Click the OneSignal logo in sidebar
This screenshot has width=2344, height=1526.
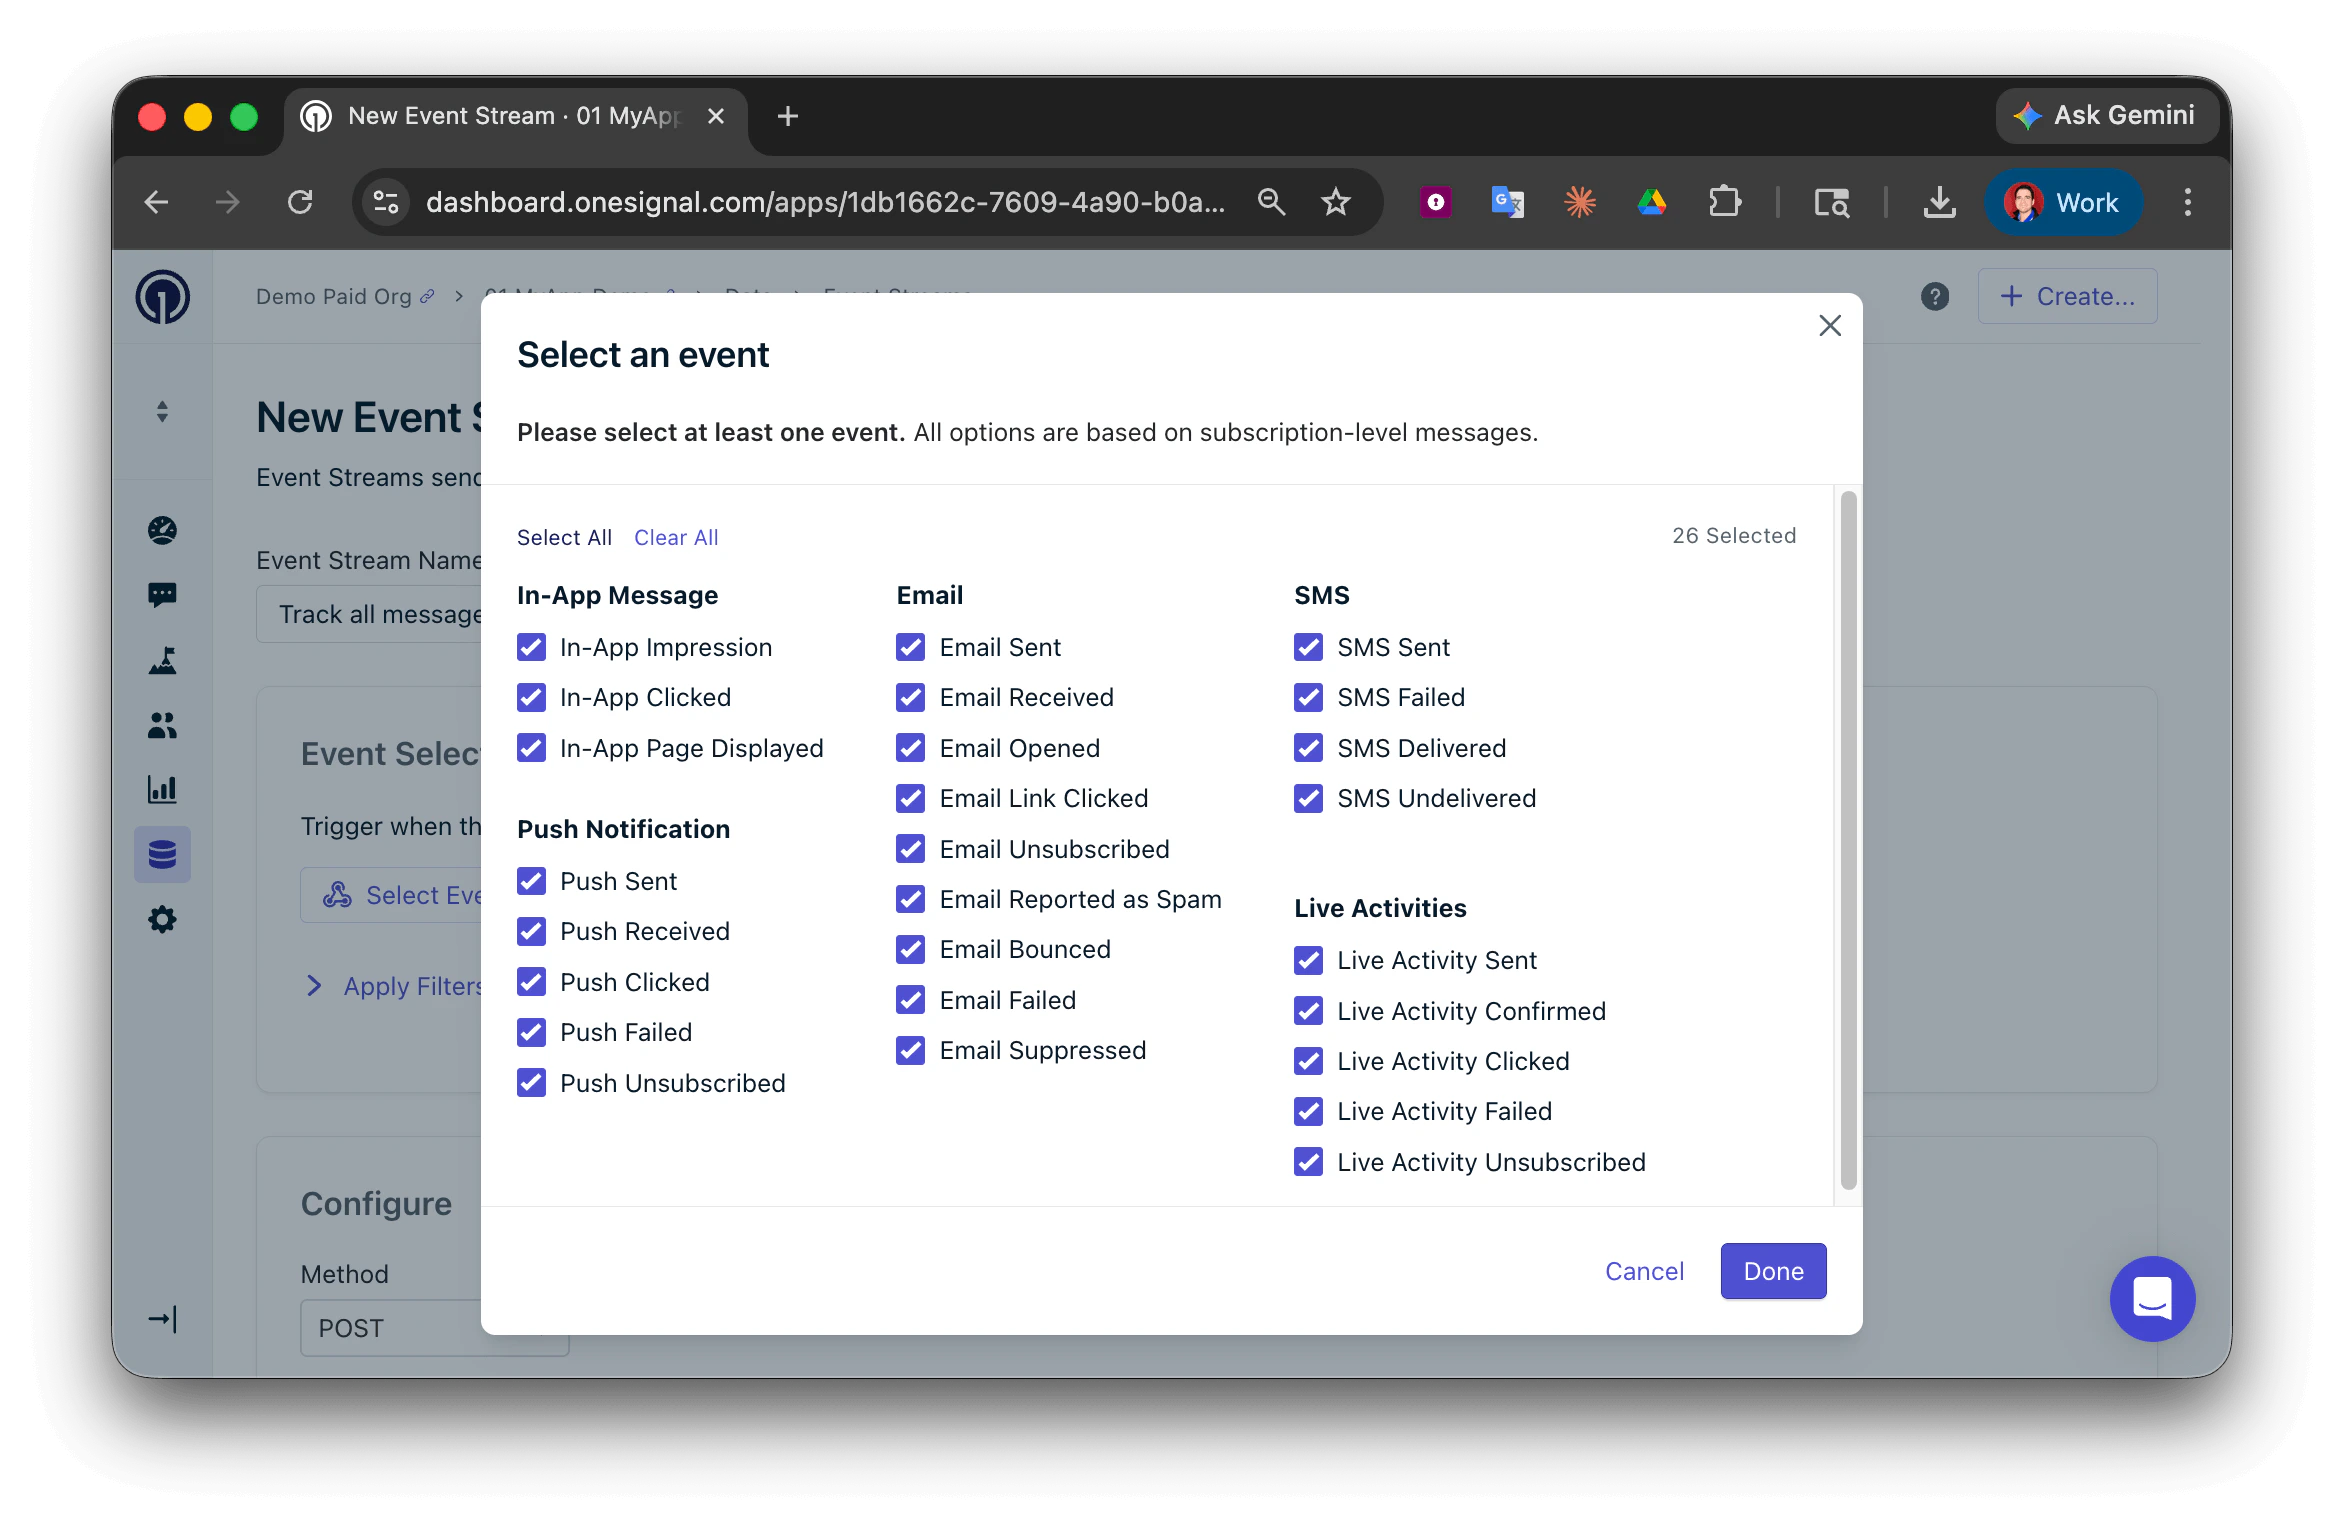(163, 297)
